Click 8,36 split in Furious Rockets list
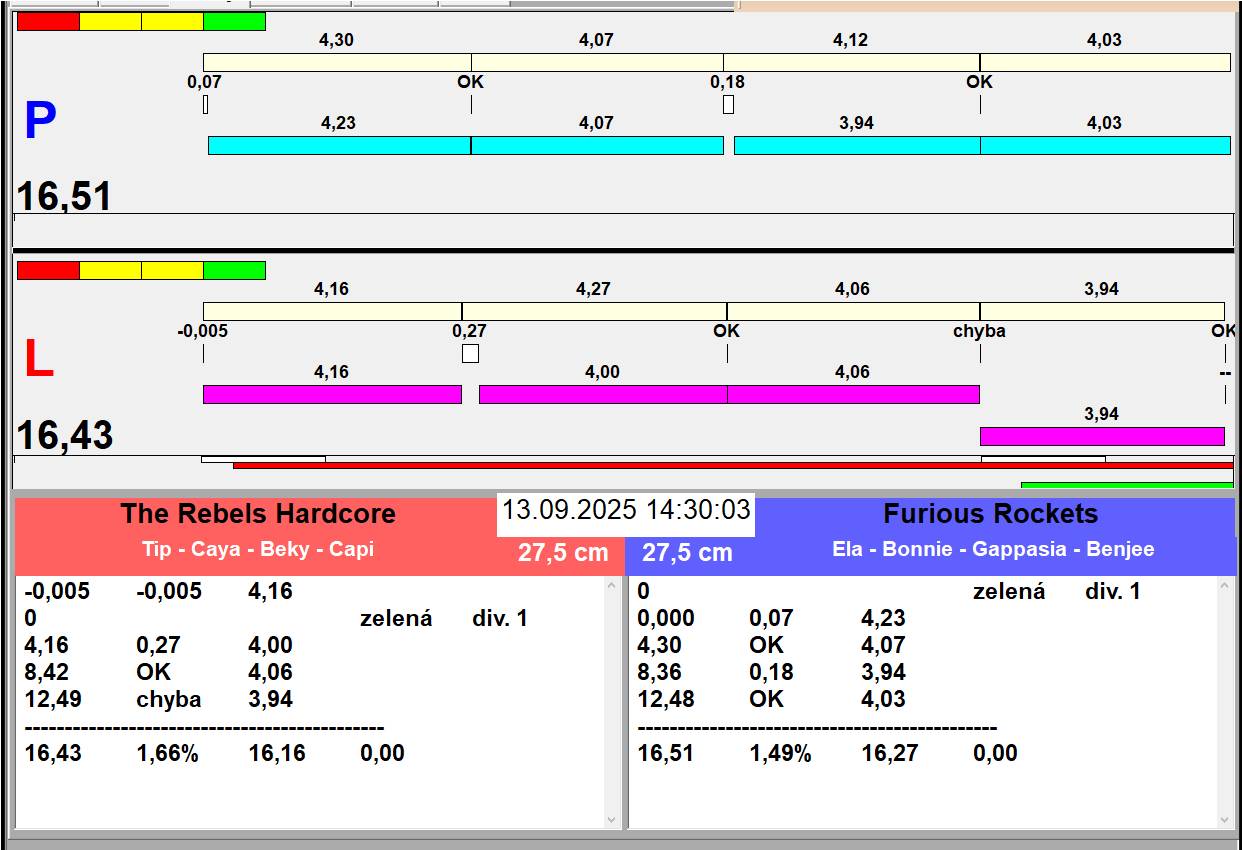 659,672
